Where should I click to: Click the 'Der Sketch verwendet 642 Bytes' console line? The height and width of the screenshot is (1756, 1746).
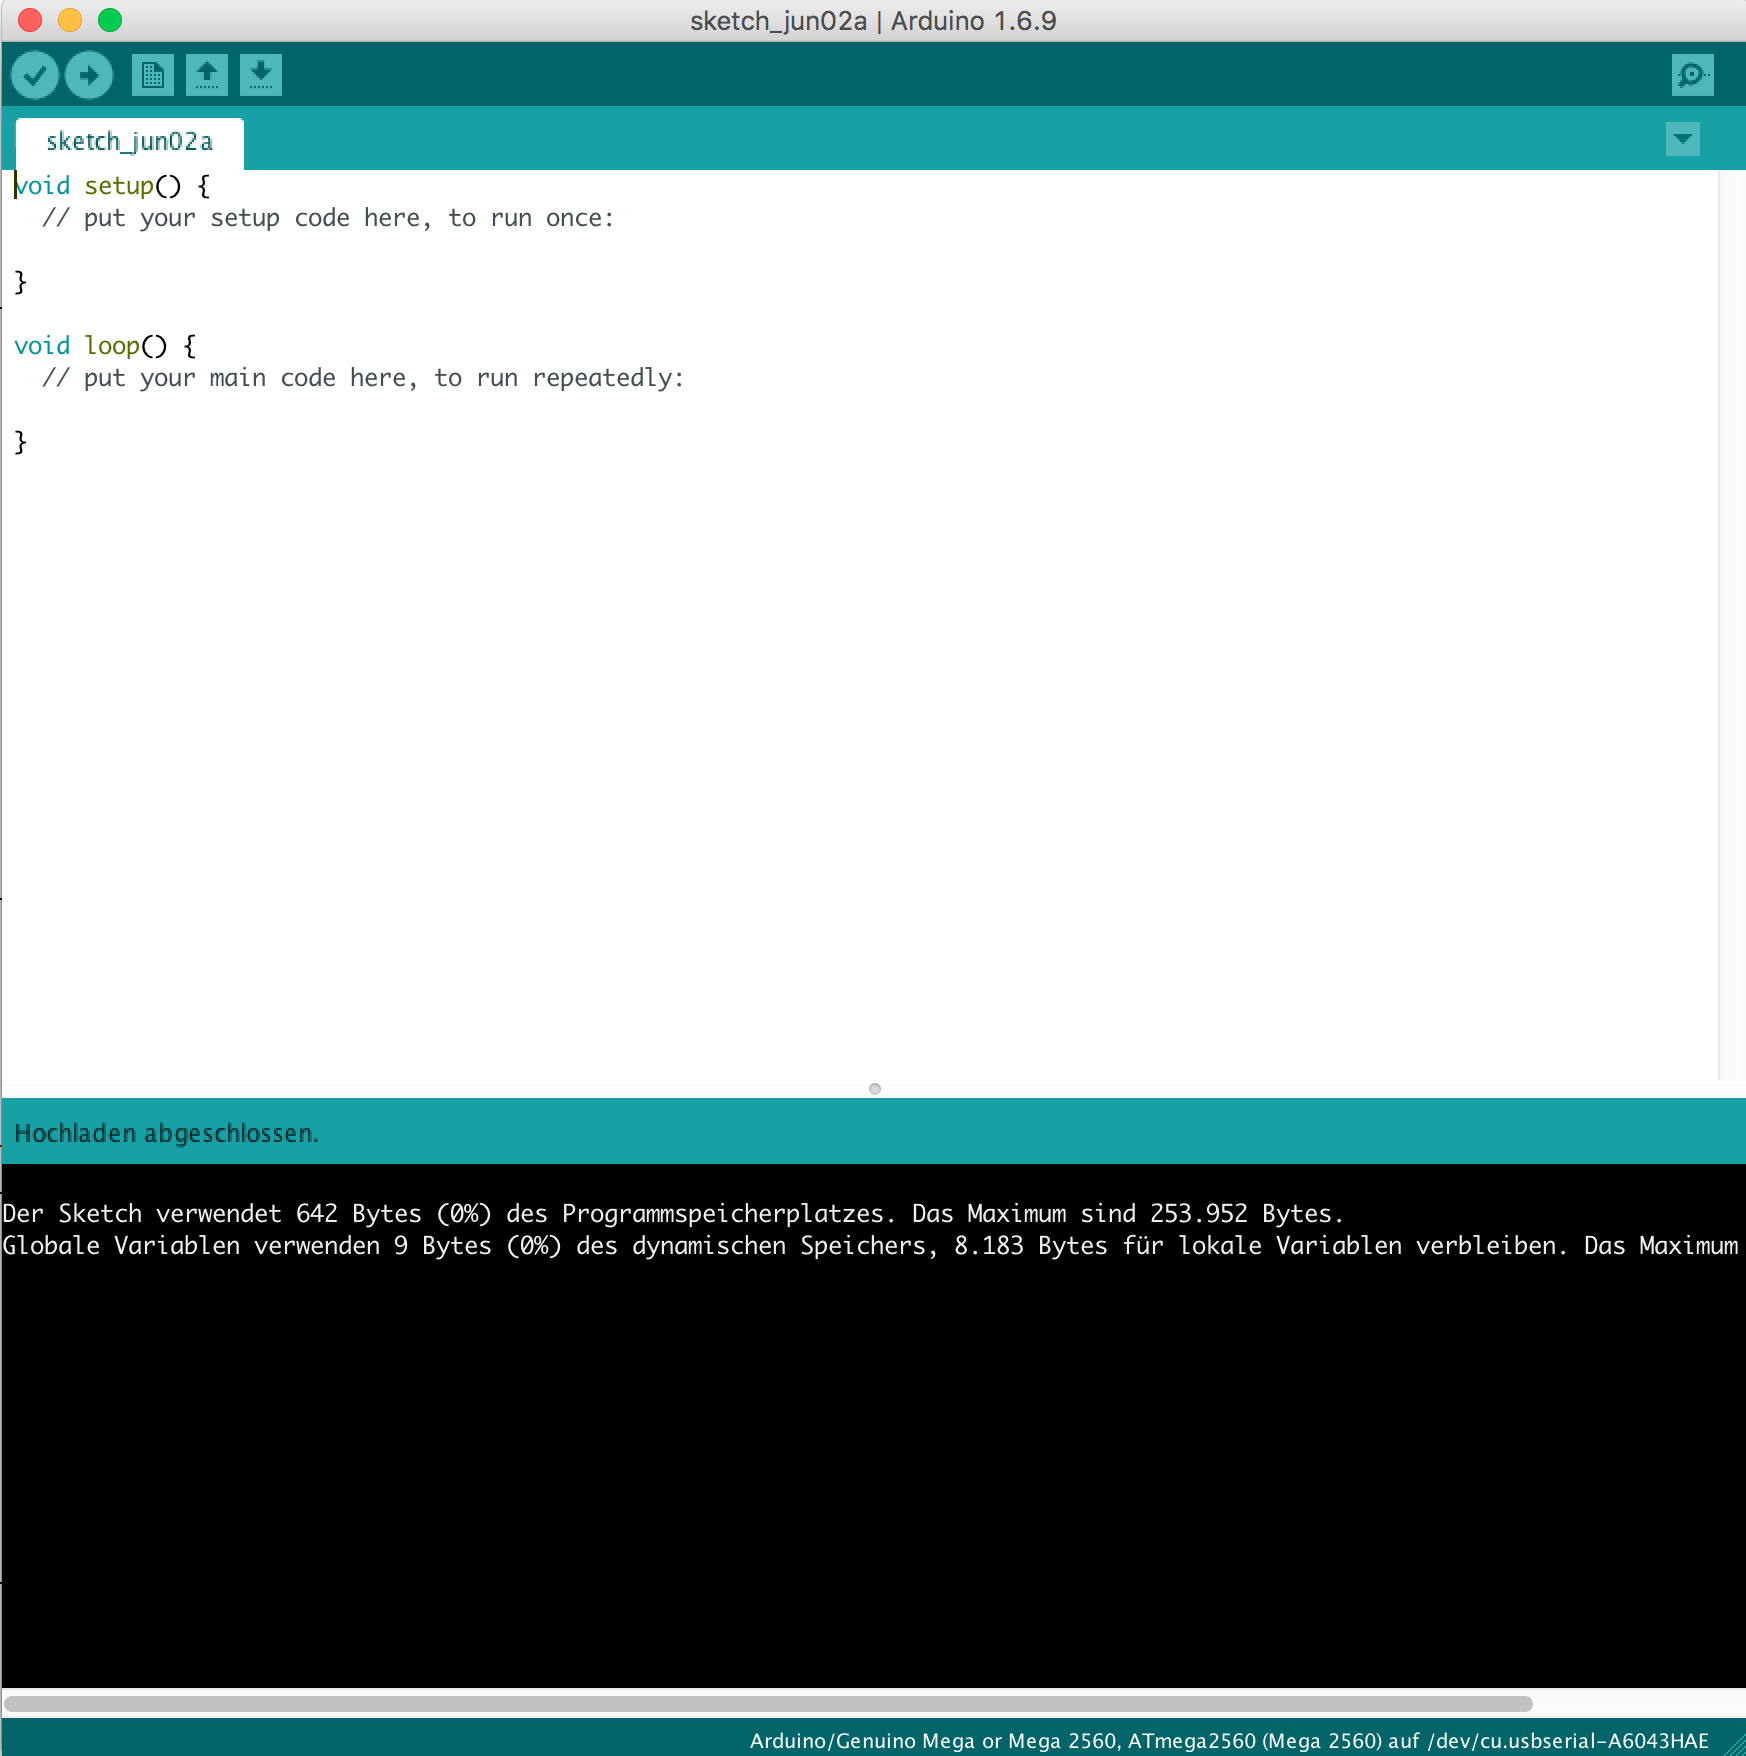(673, 1214)
